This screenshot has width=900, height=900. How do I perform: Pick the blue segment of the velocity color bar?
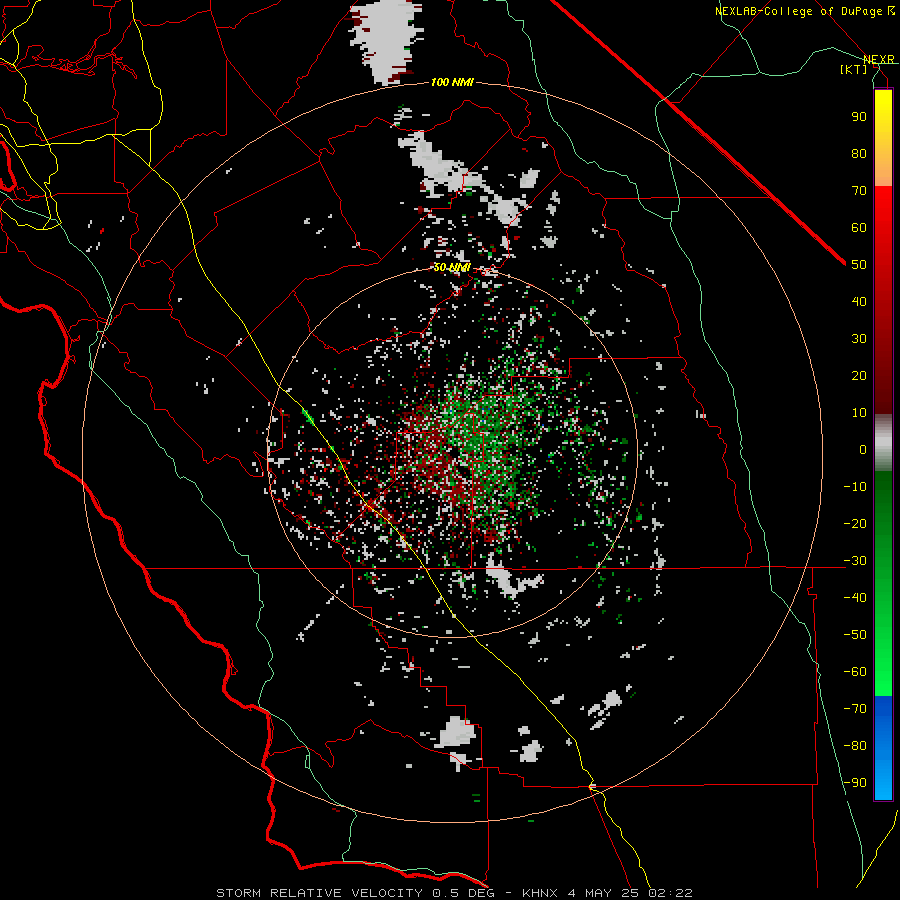pos(883,747)
